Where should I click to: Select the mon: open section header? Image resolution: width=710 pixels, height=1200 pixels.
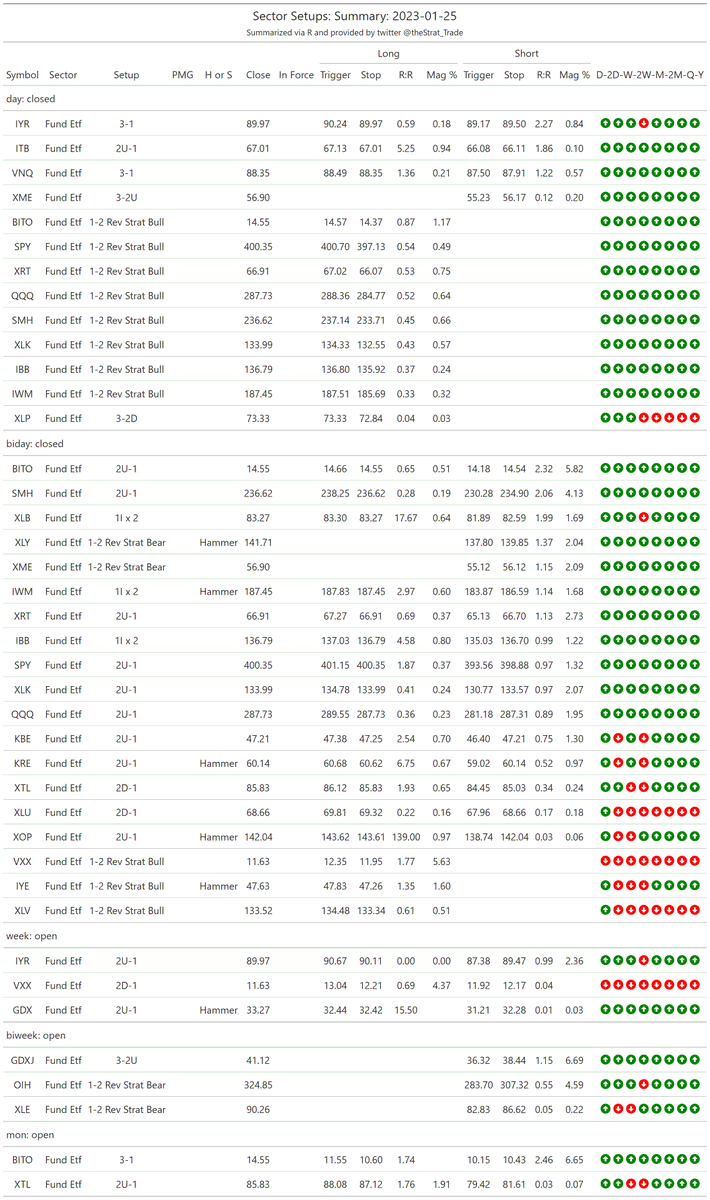click(x=31, y=1135)
